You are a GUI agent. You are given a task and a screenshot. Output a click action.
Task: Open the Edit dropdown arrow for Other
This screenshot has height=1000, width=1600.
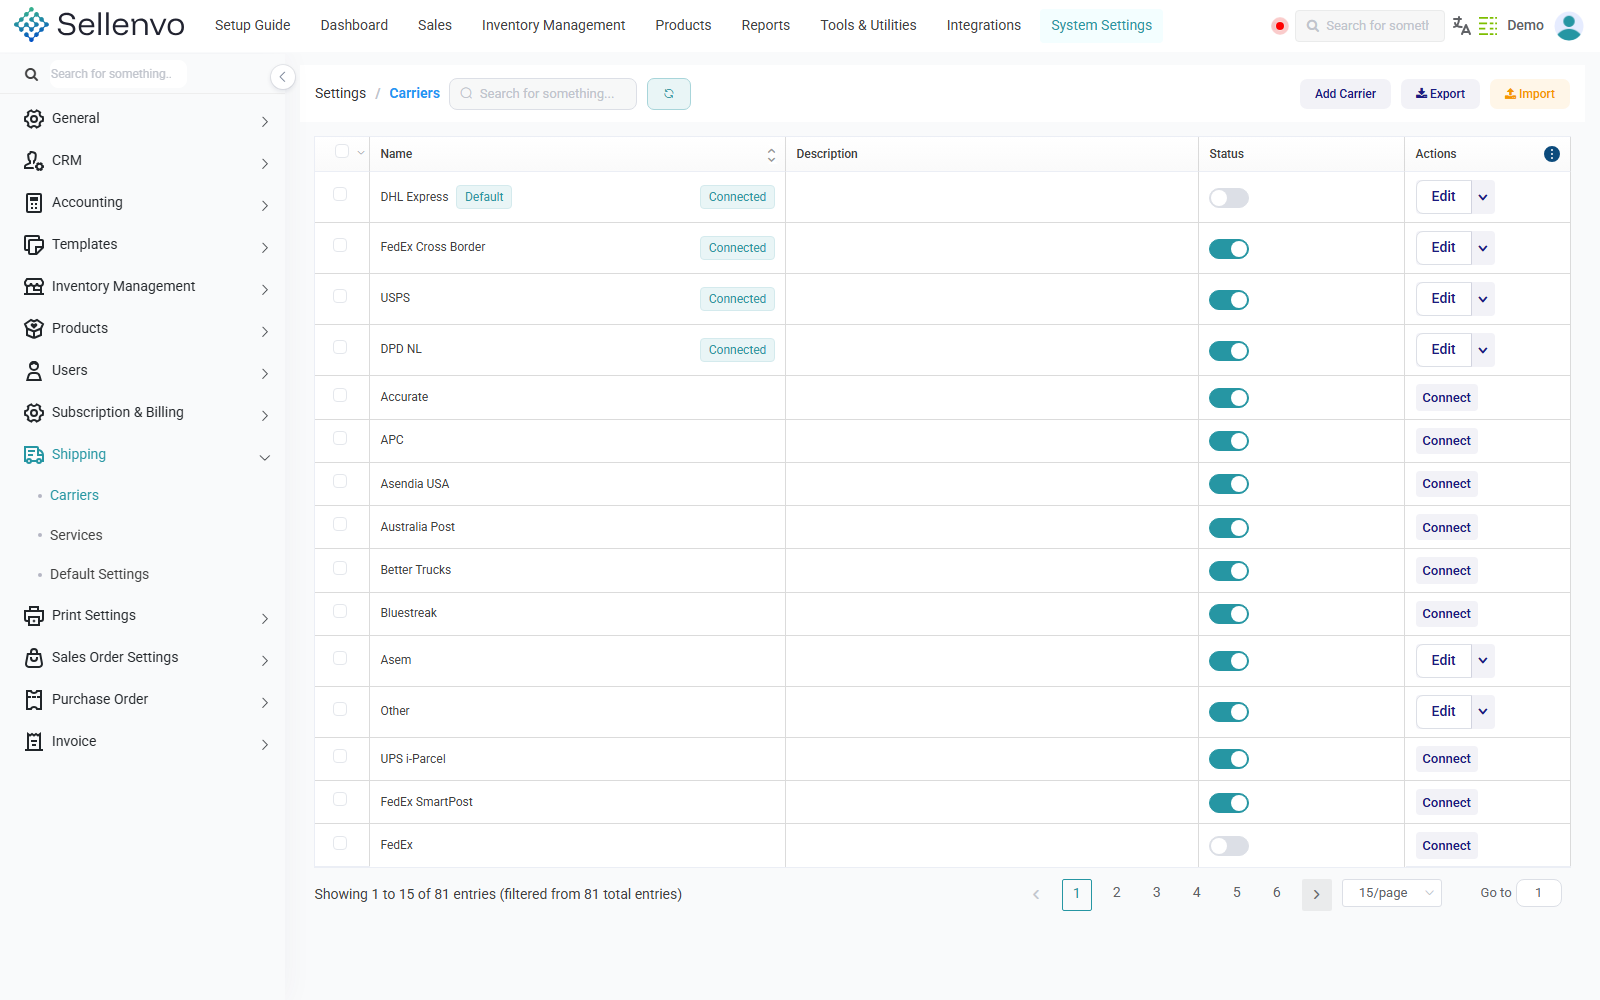pos(1483,712)
